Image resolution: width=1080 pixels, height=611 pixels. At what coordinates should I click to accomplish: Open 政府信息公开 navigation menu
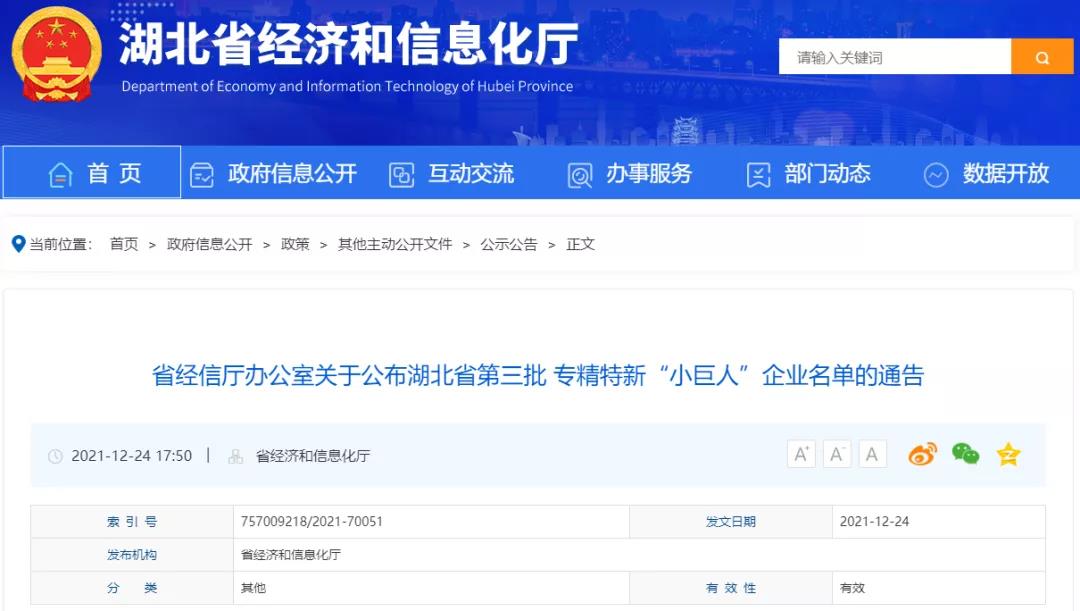point(273,174)
